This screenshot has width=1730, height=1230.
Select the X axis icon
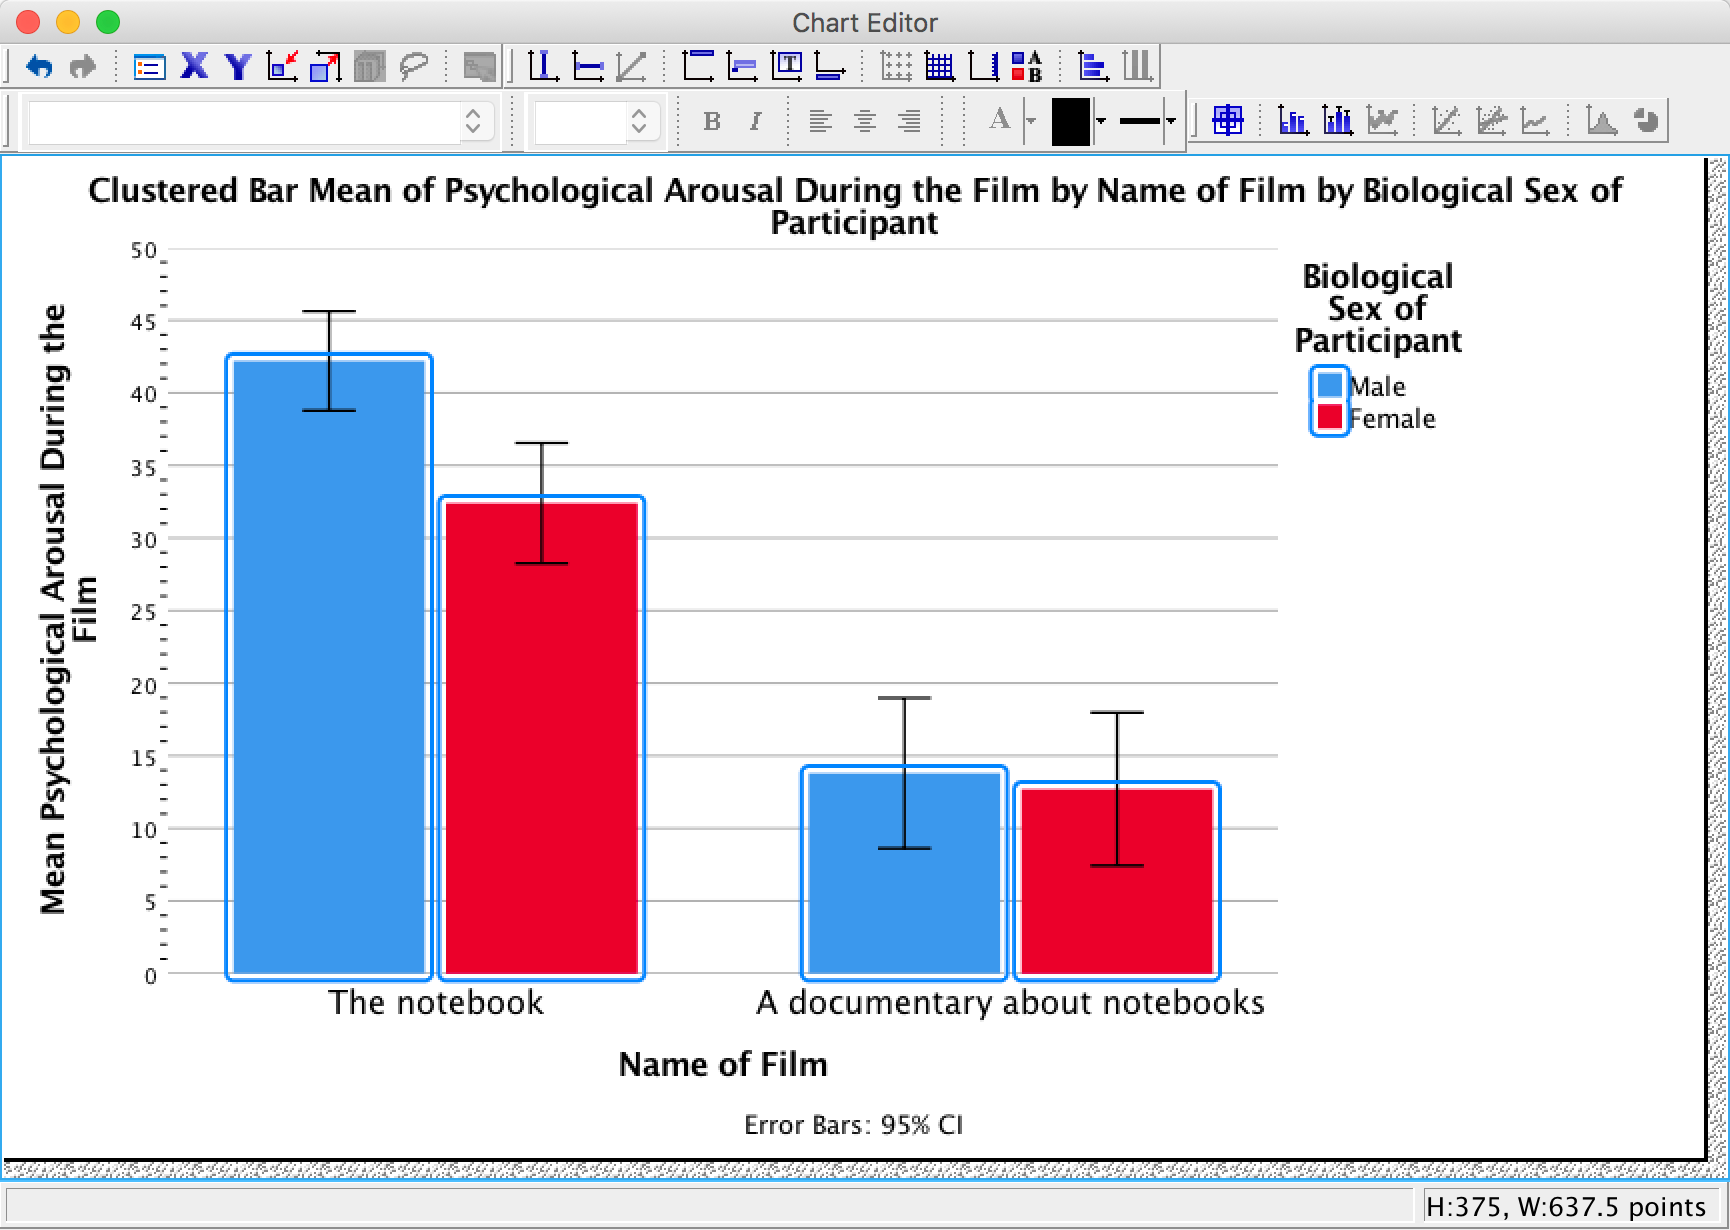(x=194, y=67)
